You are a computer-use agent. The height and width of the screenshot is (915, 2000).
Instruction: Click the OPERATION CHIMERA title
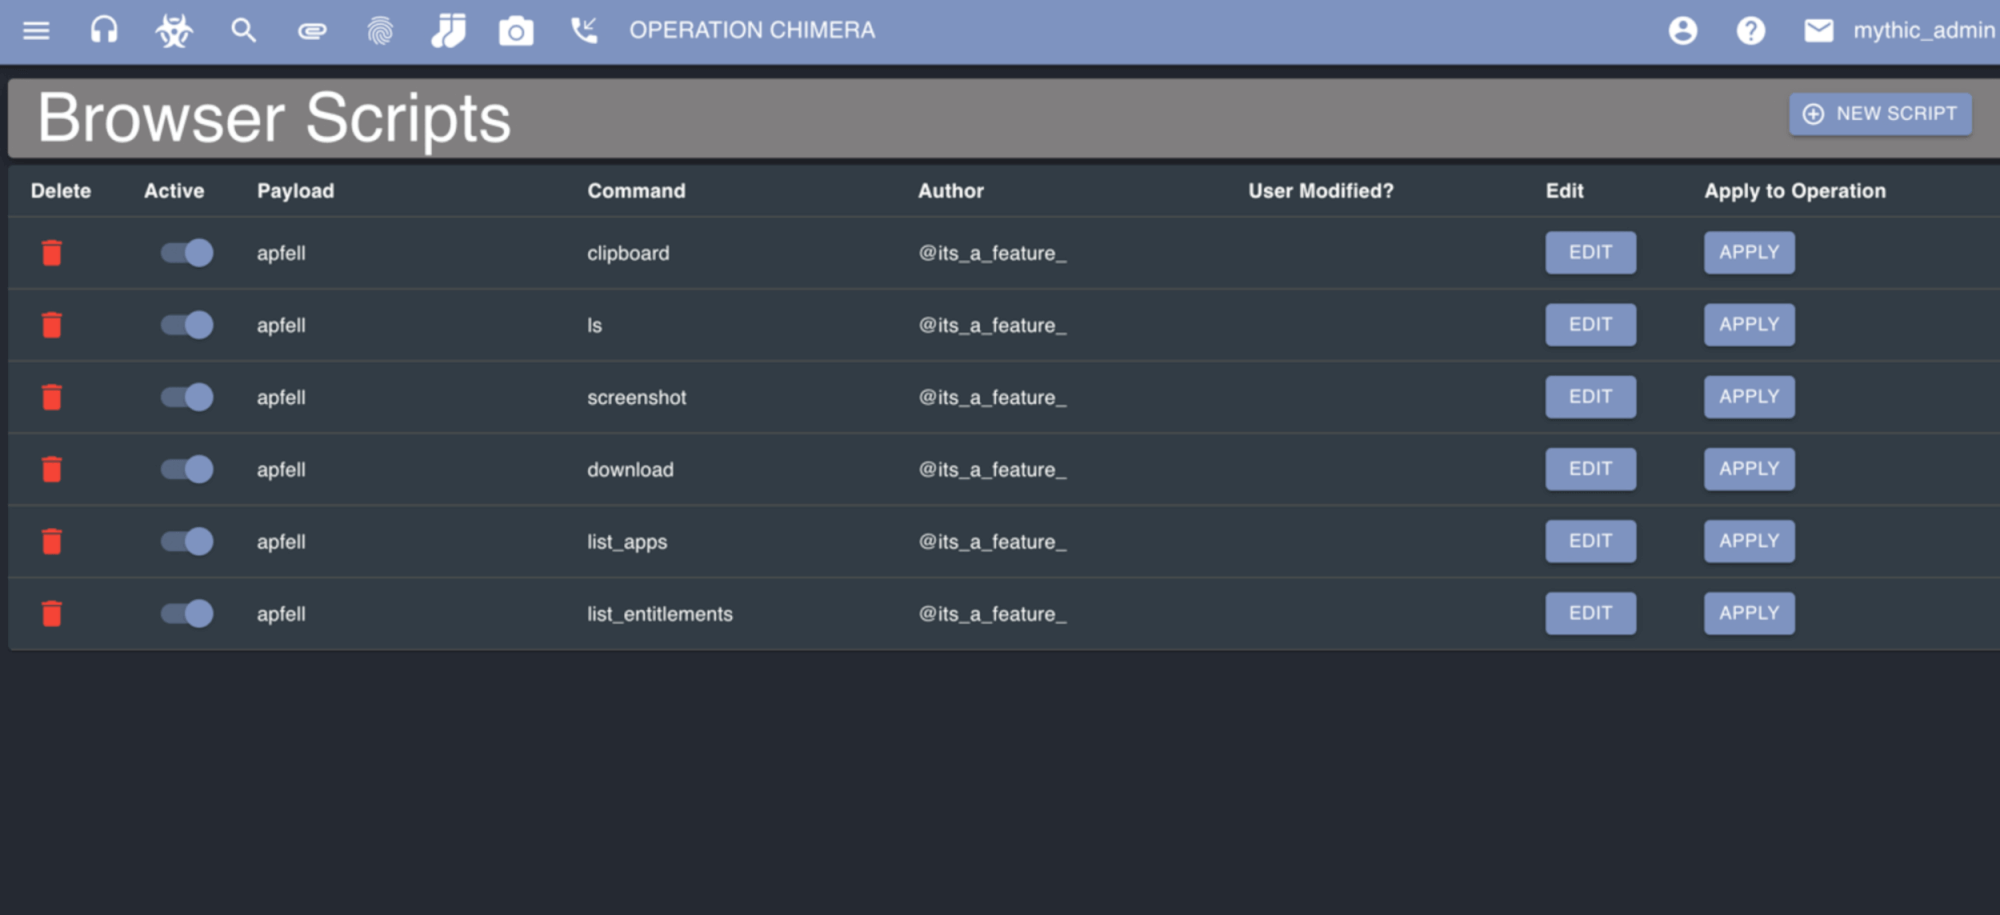click(x=751, y=31)
